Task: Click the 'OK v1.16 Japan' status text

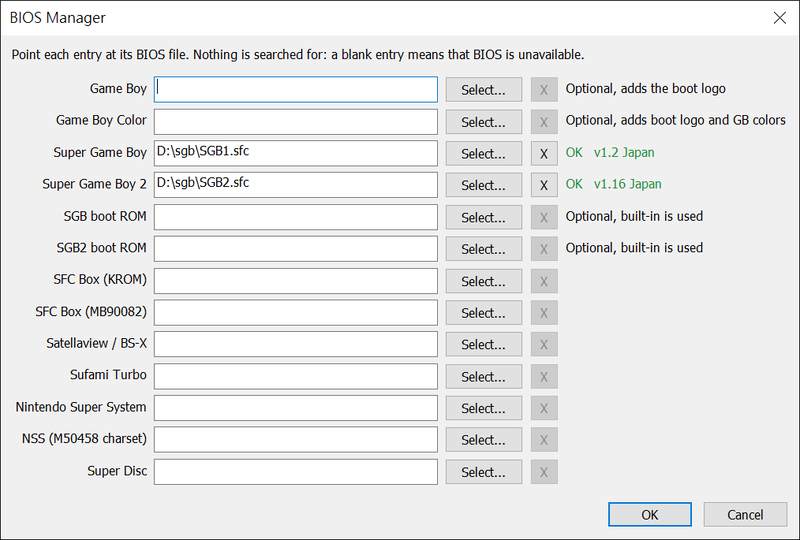Action: (613, 184)
